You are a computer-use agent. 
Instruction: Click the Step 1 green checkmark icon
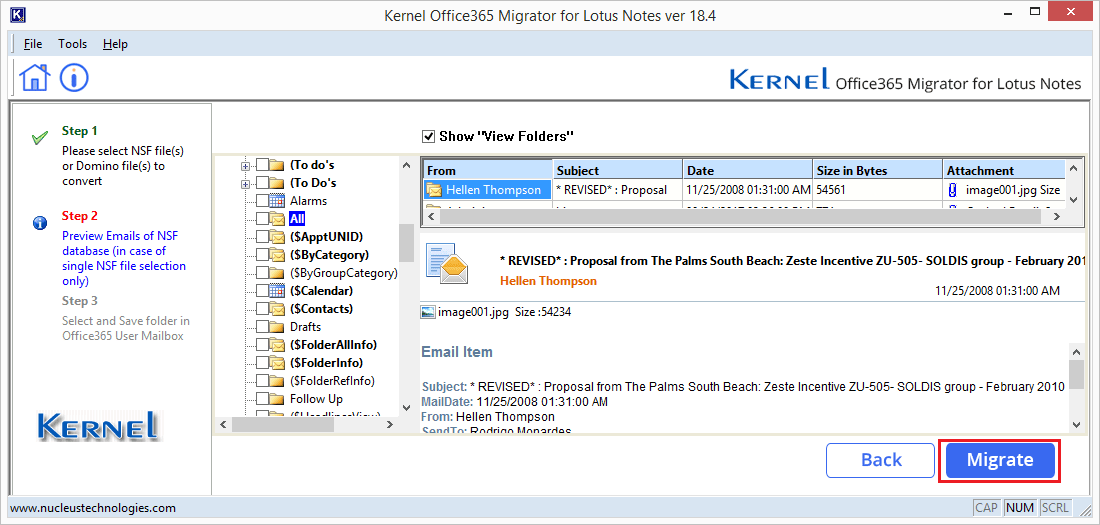coord(40,138)
